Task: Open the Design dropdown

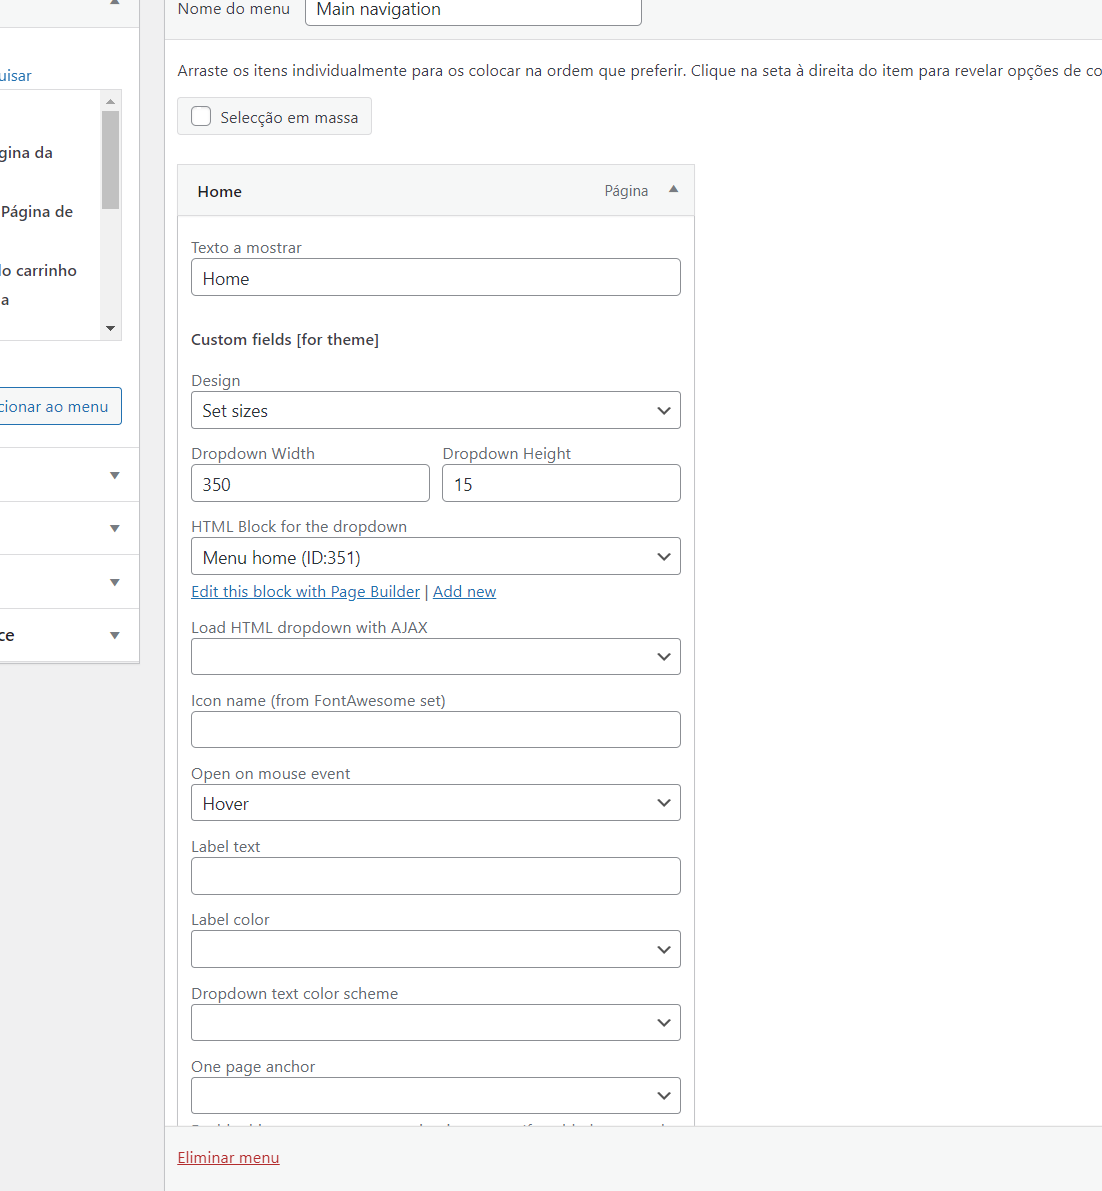Action: 435,410
